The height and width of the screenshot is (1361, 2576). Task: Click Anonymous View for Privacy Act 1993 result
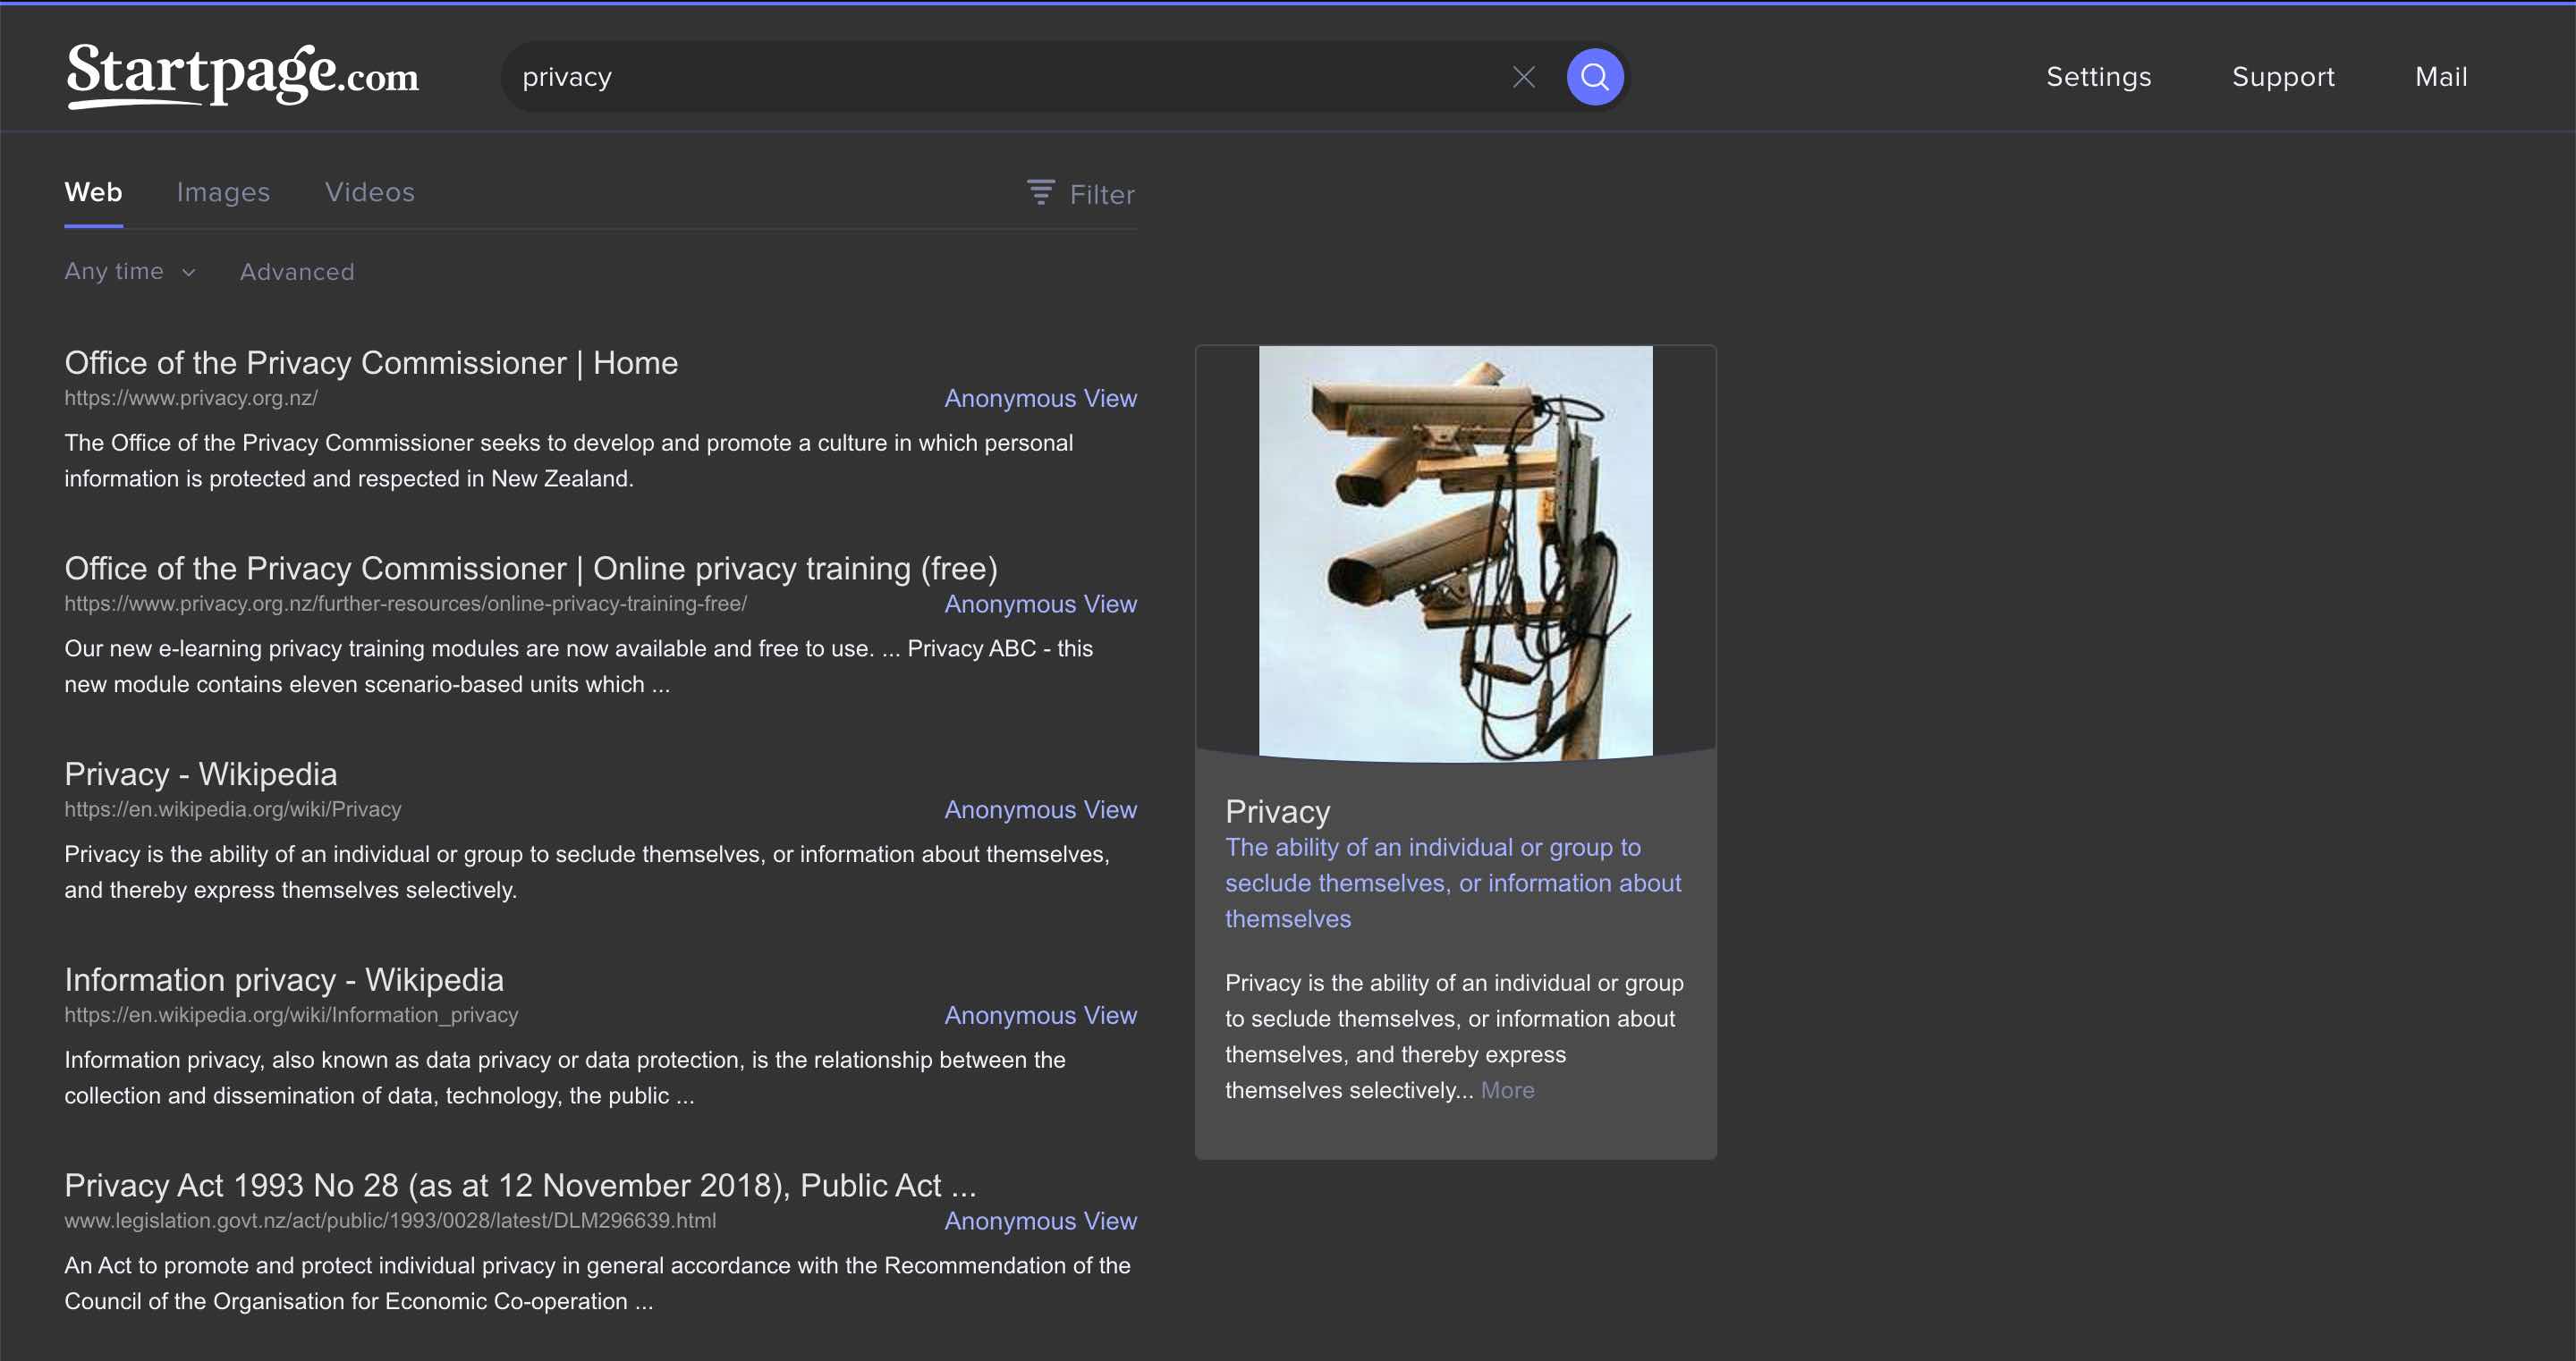point(1039,1221)
